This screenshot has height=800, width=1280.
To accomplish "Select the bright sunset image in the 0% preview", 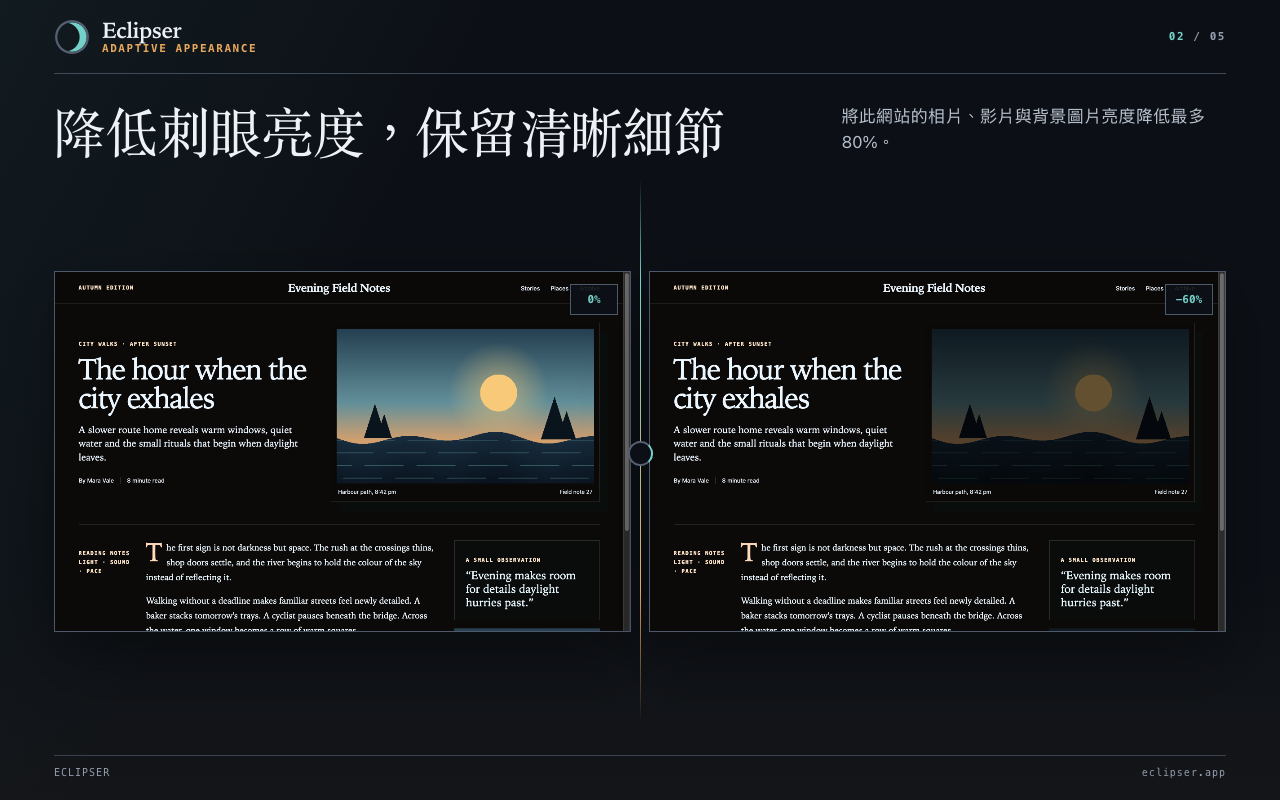I will [x=465, y=406].
